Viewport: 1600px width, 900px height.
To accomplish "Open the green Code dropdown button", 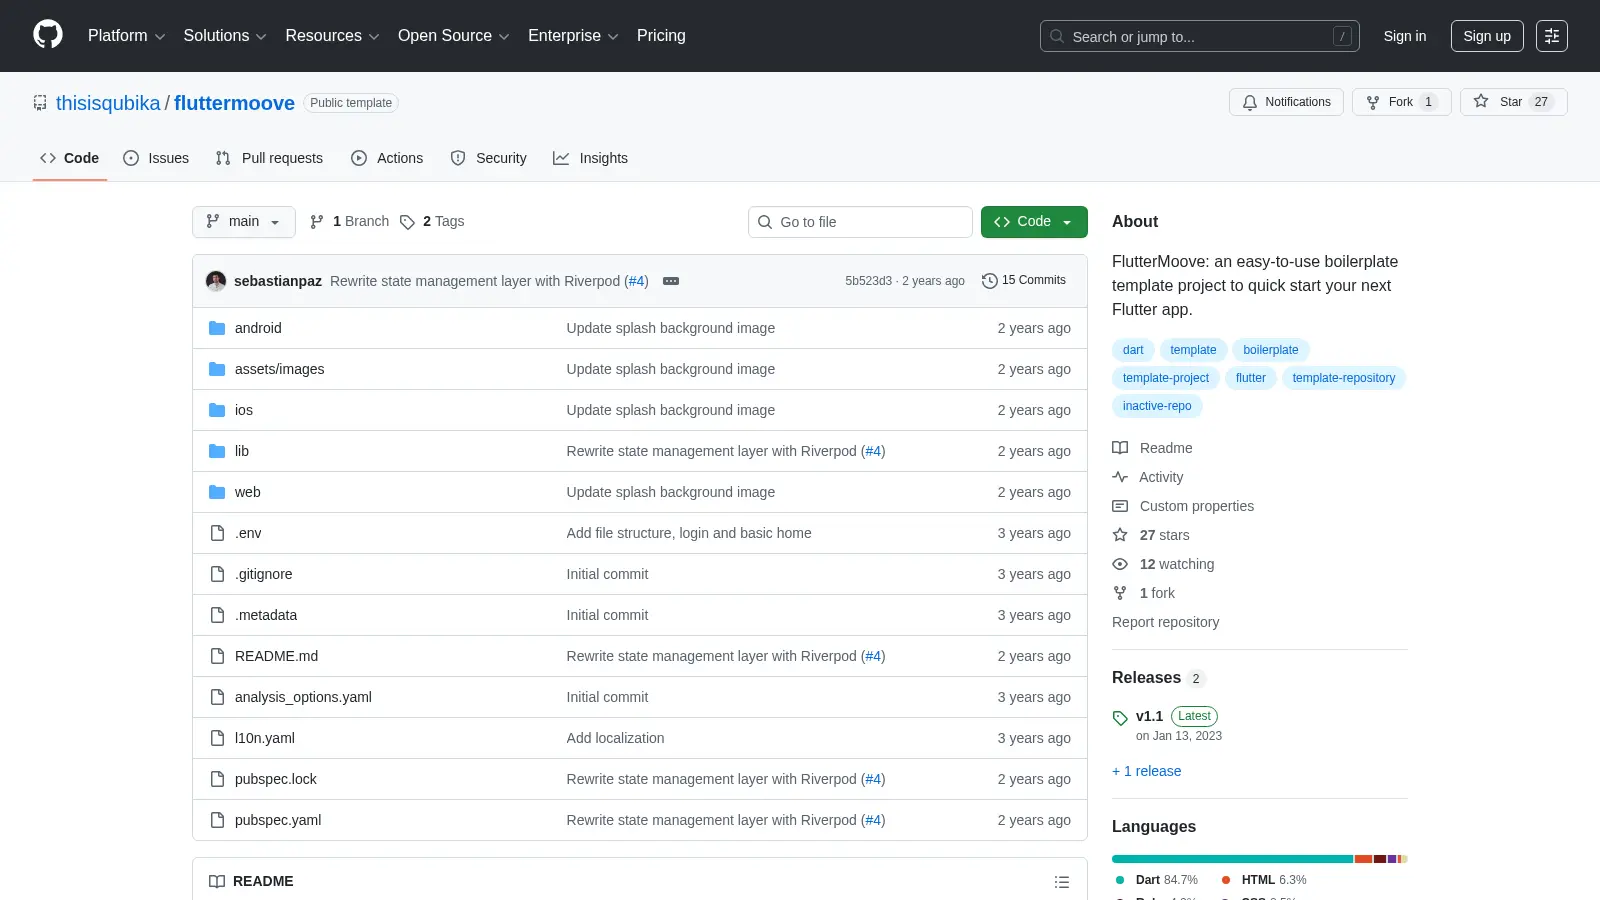I will (x=1034, y=222).
